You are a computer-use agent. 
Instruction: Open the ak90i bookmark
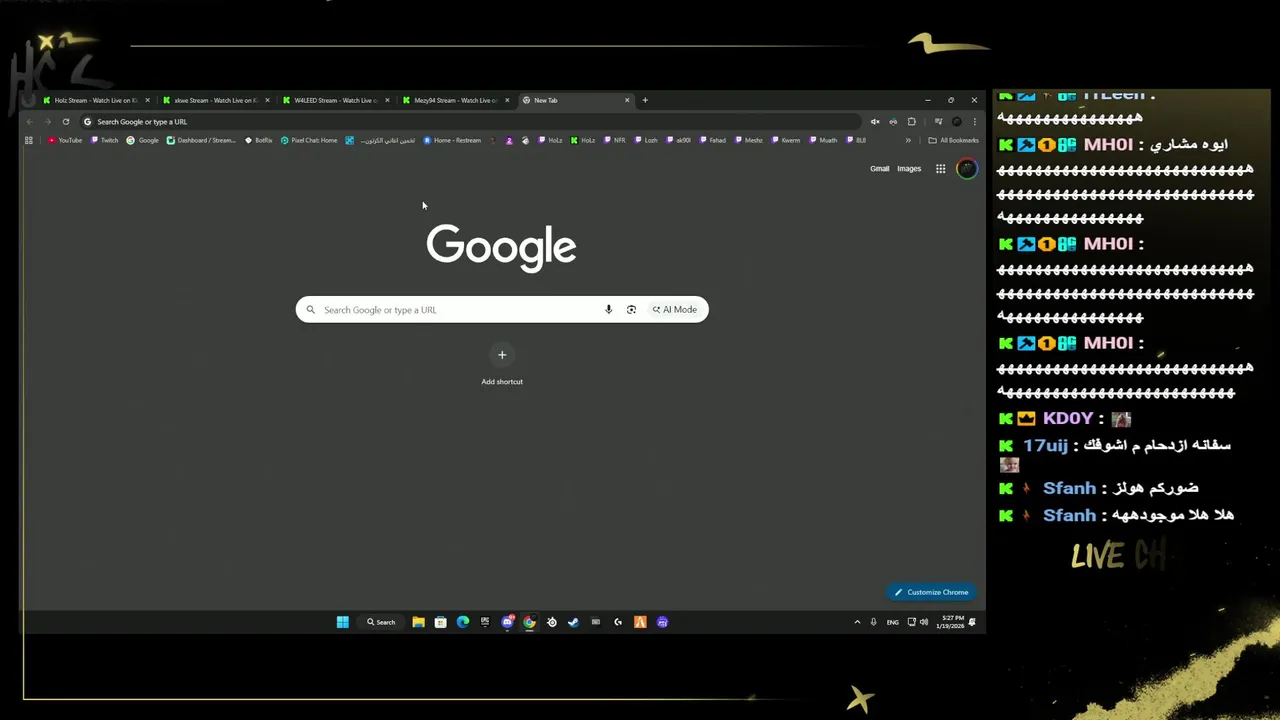(679, 140)
